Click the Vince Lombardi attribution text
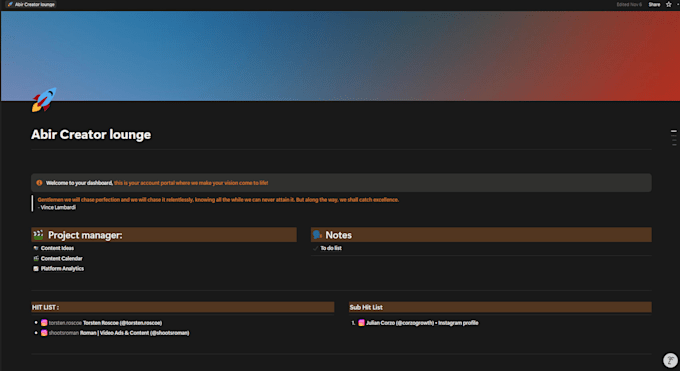This screenshot has height=371, width=680. click(x=57, y=207)
